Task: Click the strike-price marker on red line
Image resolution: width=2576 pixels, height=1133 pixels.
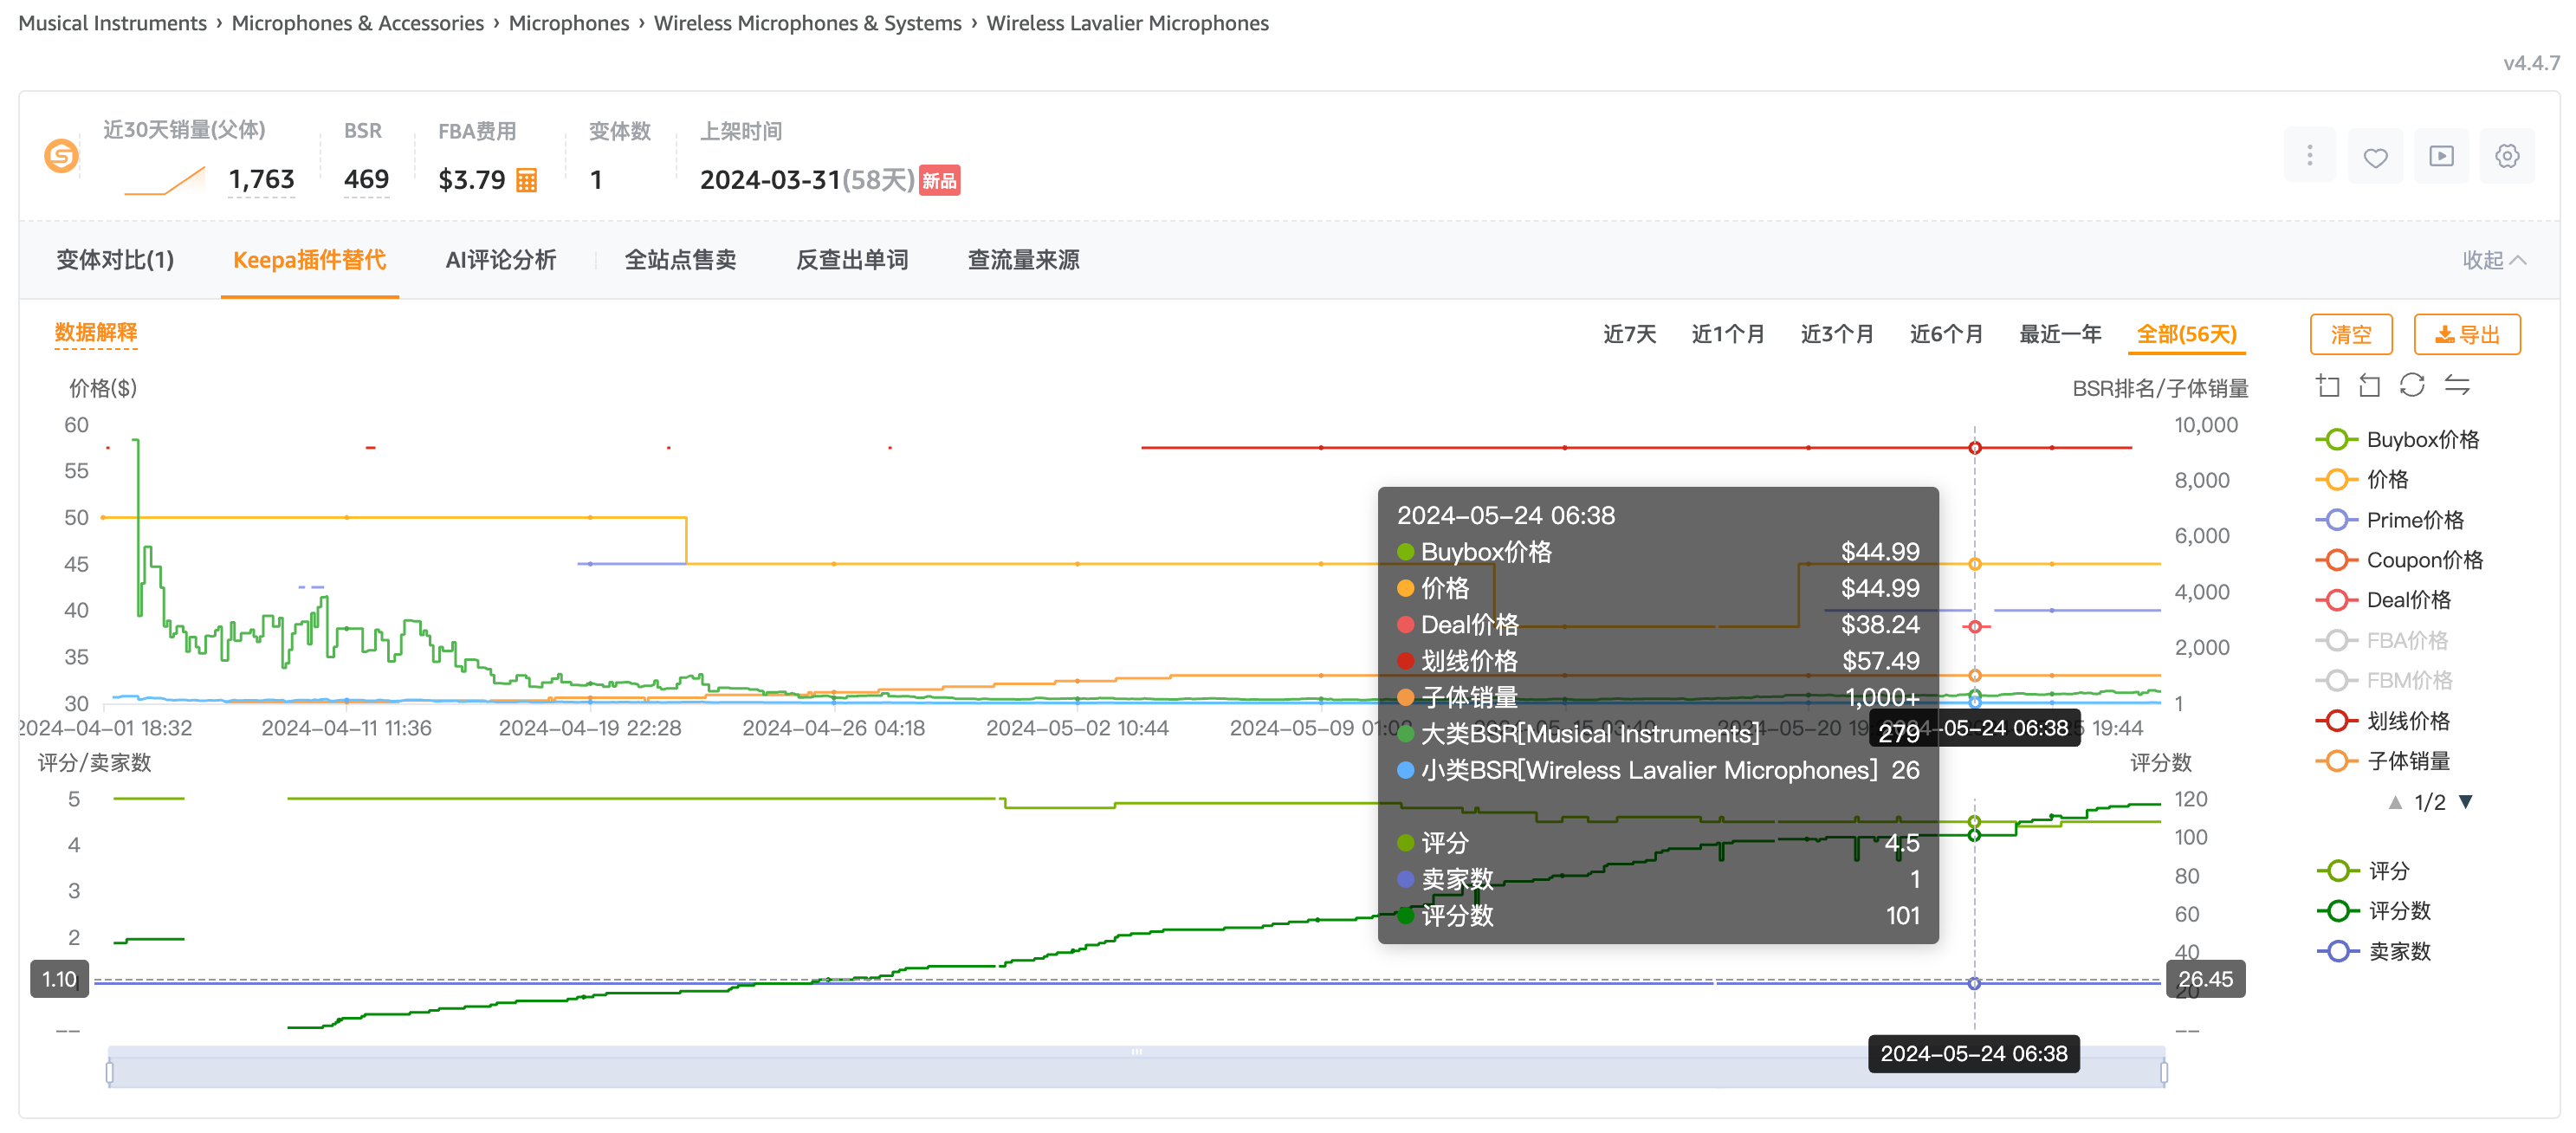Action: coord(1974,448)
